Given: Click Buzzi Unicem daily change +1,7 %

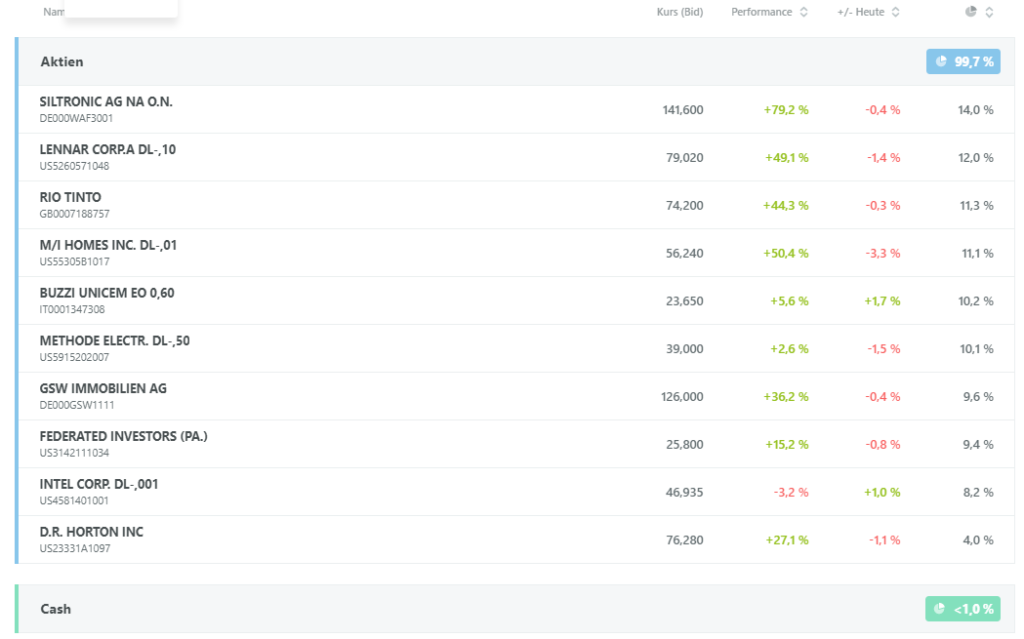Looking at the screenshot, I should (x=882, y=301).
